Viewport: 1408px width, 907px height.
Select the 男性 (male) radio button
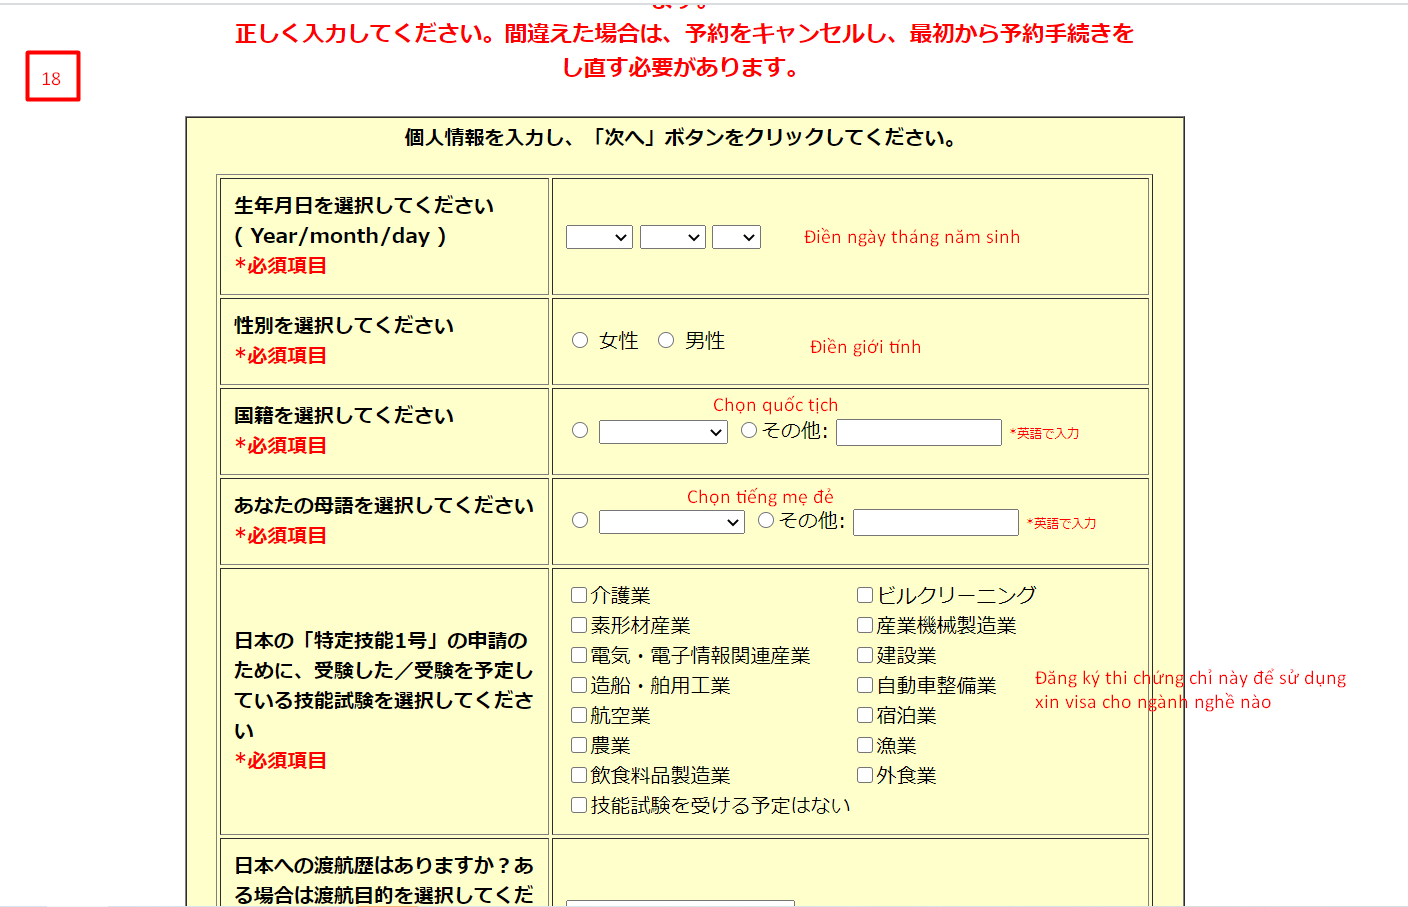(666, 340)
